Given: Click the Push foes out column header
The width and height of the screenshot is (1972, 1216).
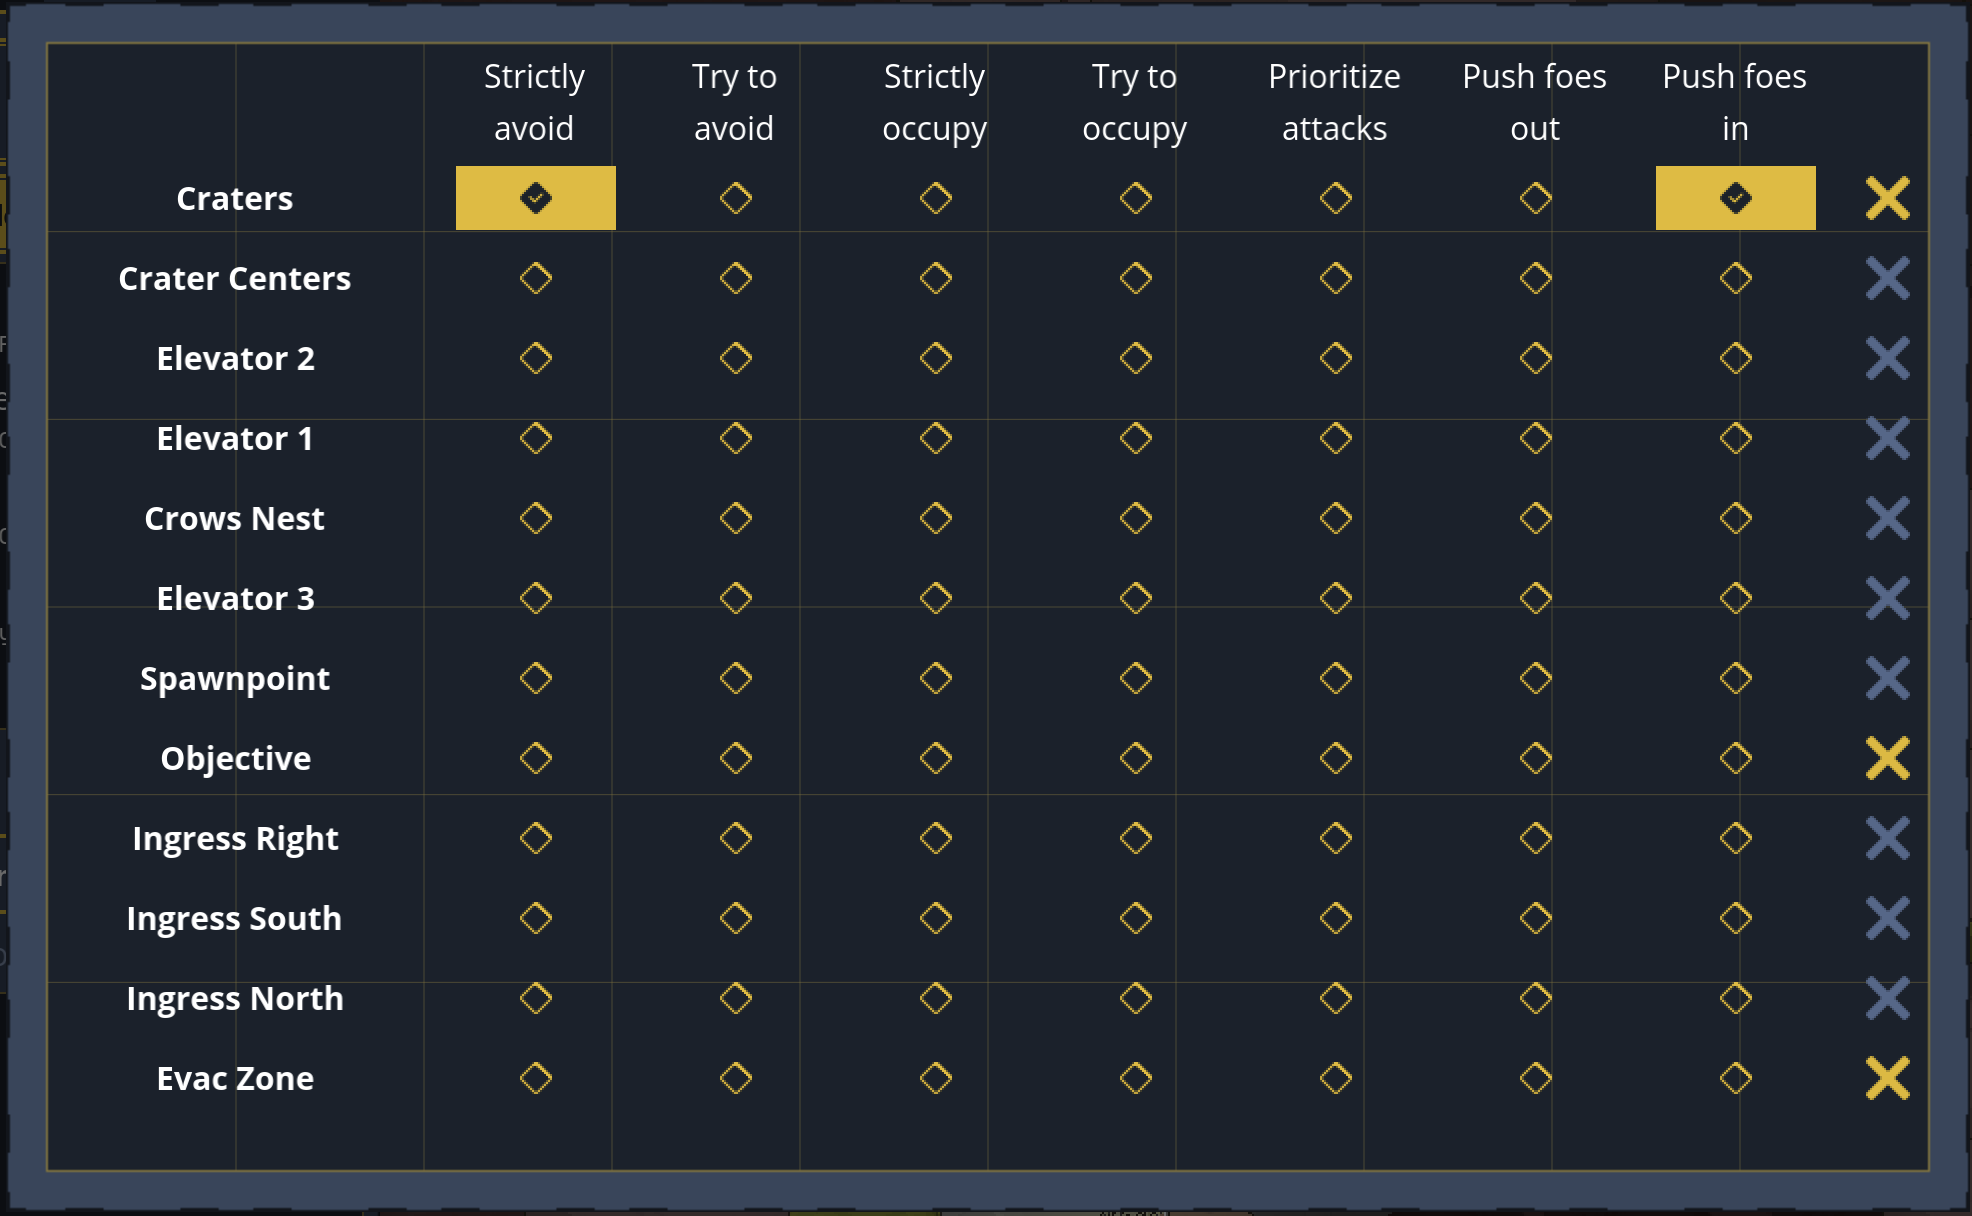Looking at the screenshot, I should pyautogui.click(x=1534, y=102).
